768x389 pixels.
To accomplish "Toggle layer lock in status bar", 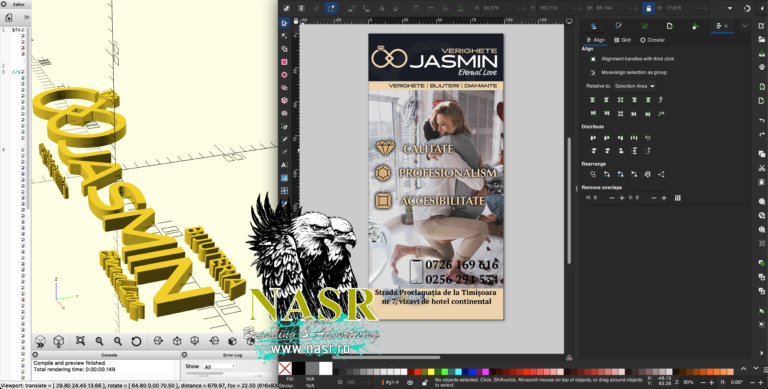I will [425, 382].
